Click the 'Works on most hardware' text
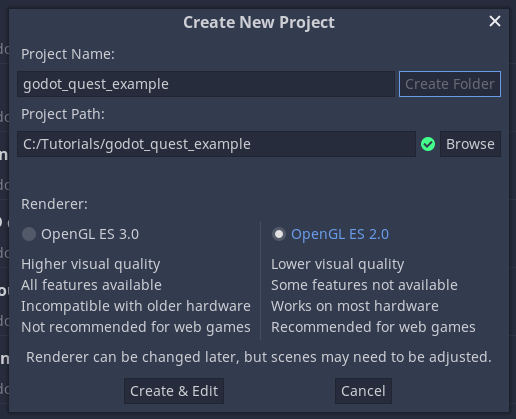 (355, 306)
